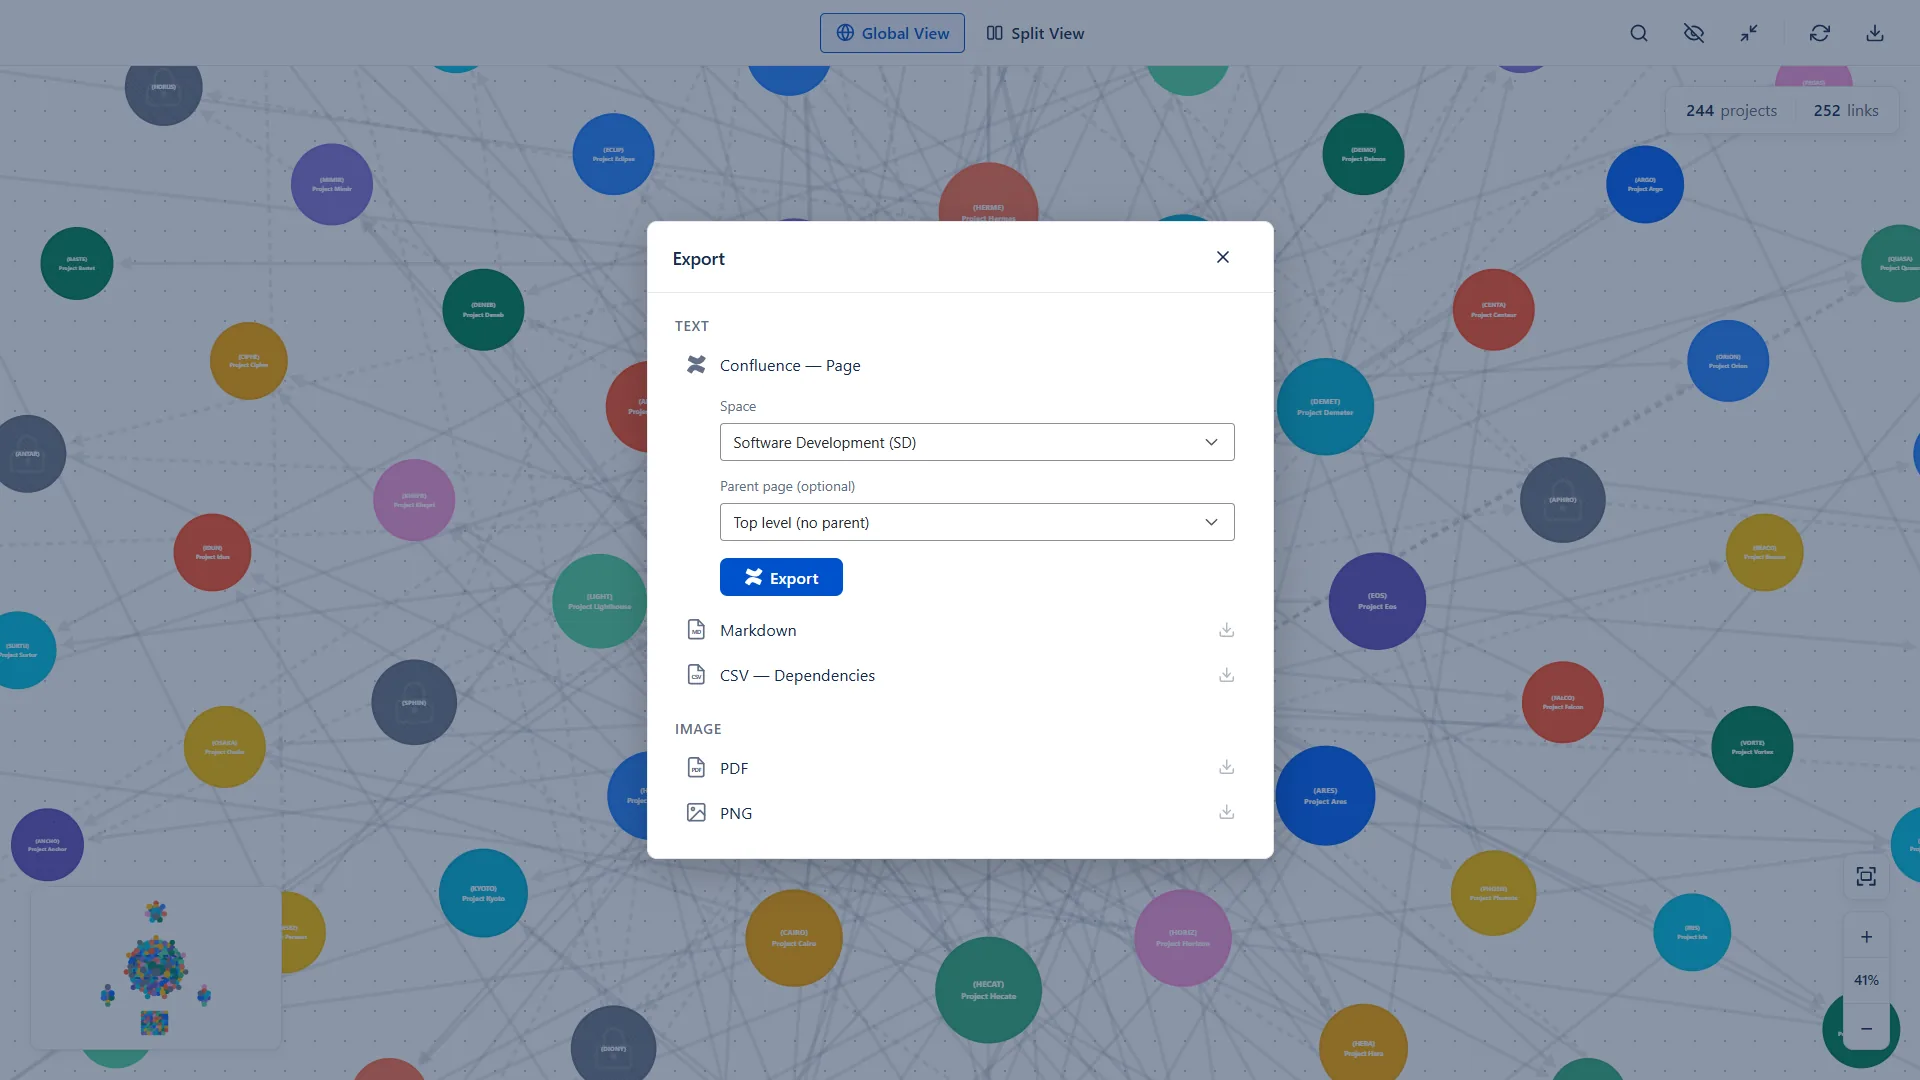Zoom out with the minus button
Screen dimensions: 1920x1080
click(1866, 1028)
